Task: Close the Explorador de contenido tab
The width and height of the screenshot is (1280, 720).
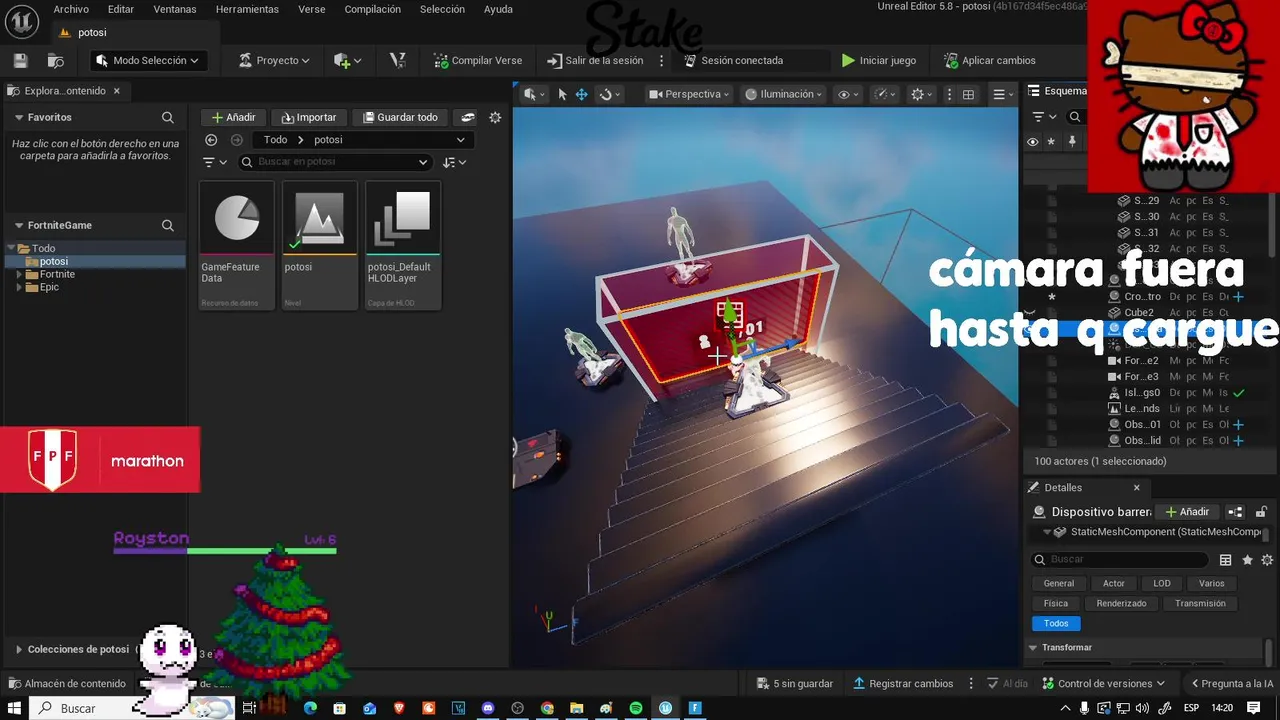Action: pos(117,90)
